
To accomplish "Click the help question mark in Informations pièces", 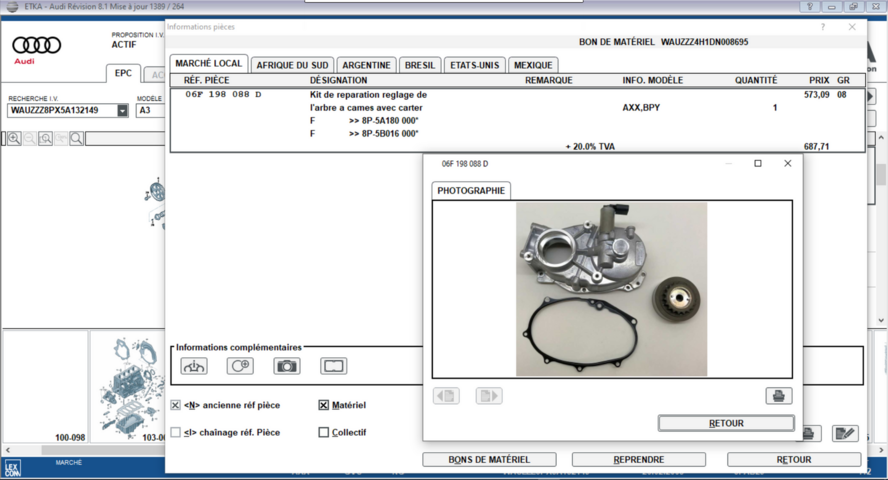I will 823,27.
